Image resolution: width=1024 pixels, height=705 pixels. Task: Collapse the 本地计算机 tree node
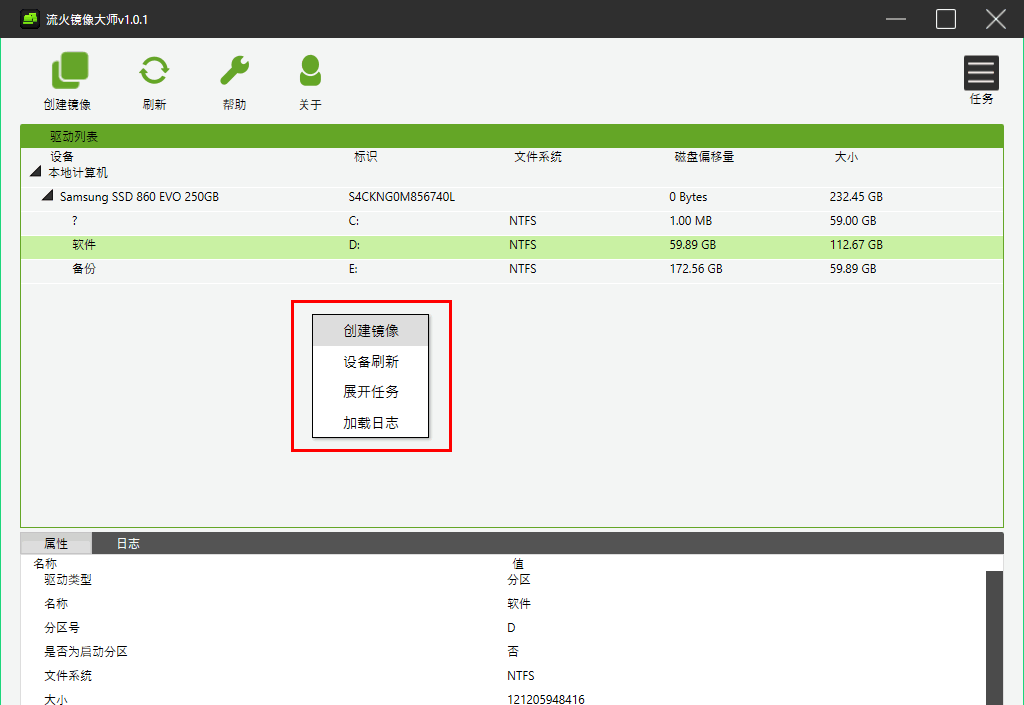36,172
